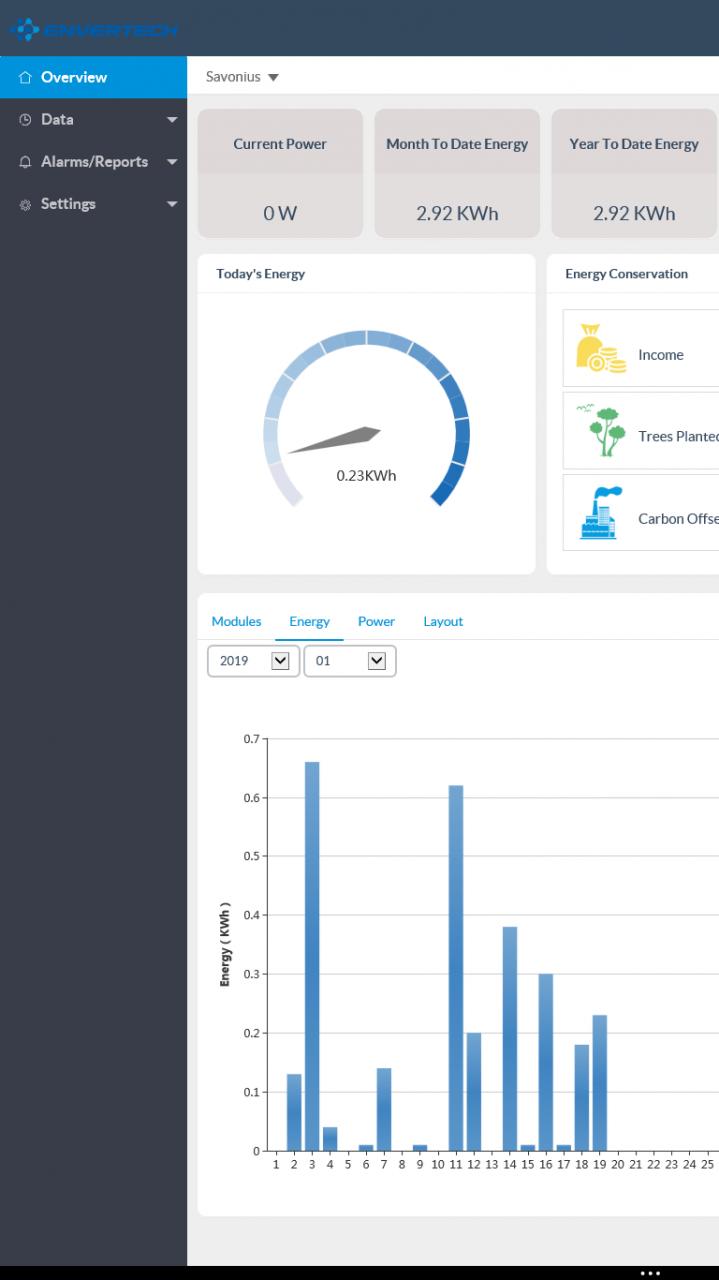Select the Carbon Offset conservation item
This screenshot has width=719, height=1280.
tap(641, 513)
